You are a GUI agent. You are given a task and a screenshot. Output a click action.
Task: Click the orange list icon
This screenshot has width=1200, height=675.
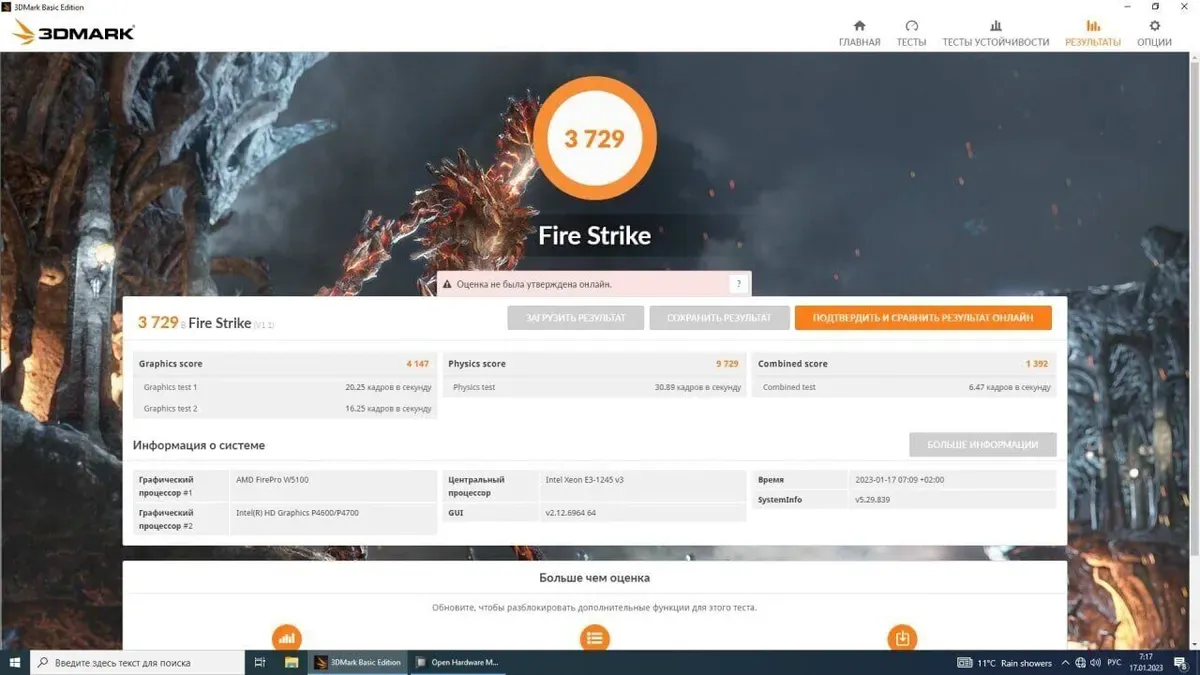pos(595,638)
